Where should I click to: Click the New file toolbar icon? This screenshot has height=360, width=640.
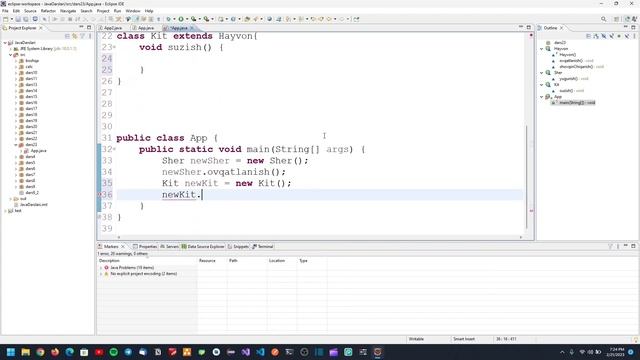coord(5,19)
